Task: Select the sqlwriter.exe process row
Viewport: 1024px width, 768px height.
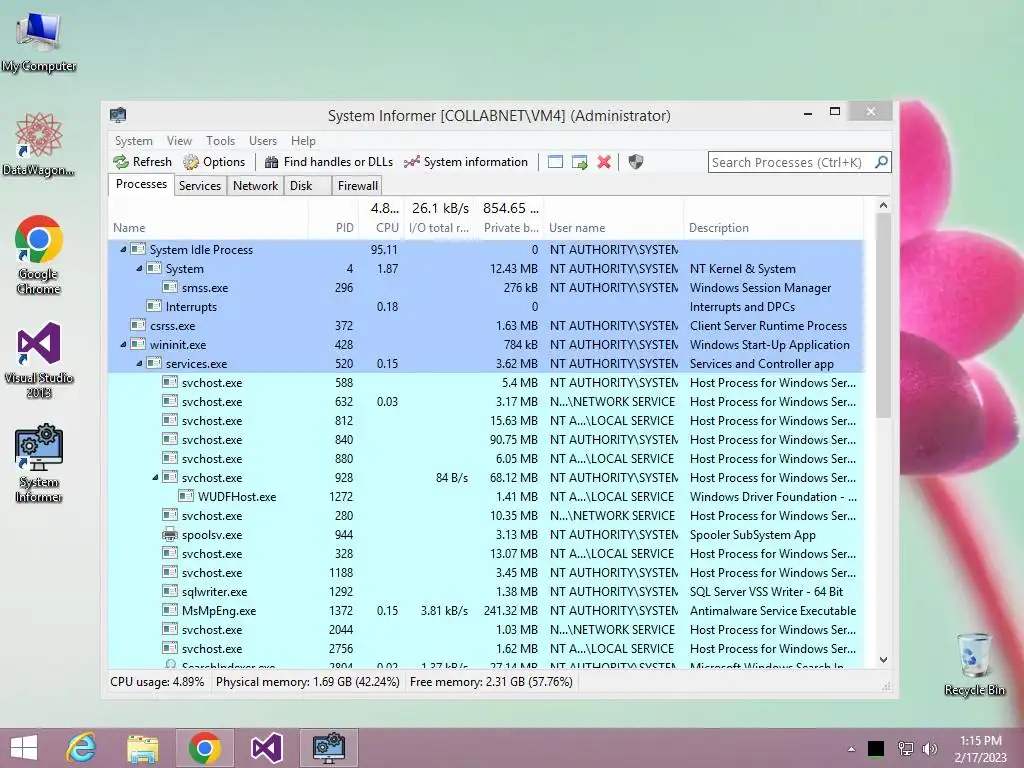Action: [x=486, y=592]
